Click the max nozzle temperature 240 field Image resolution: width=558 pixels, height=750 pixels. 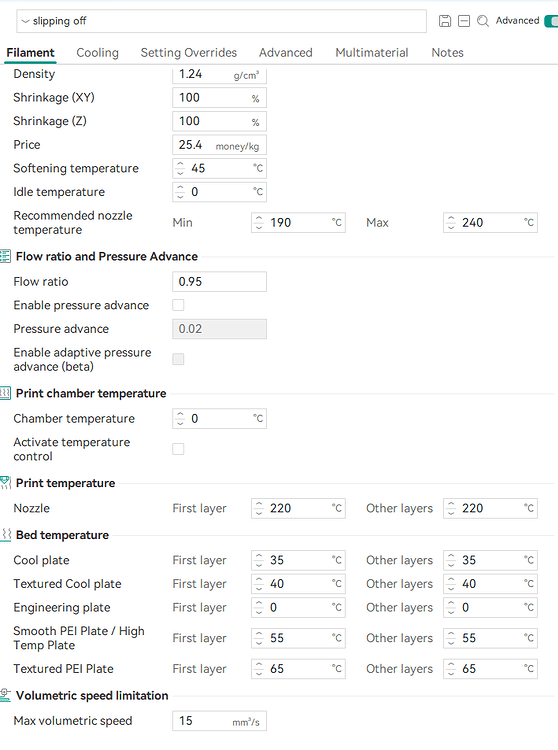point(491,223)
